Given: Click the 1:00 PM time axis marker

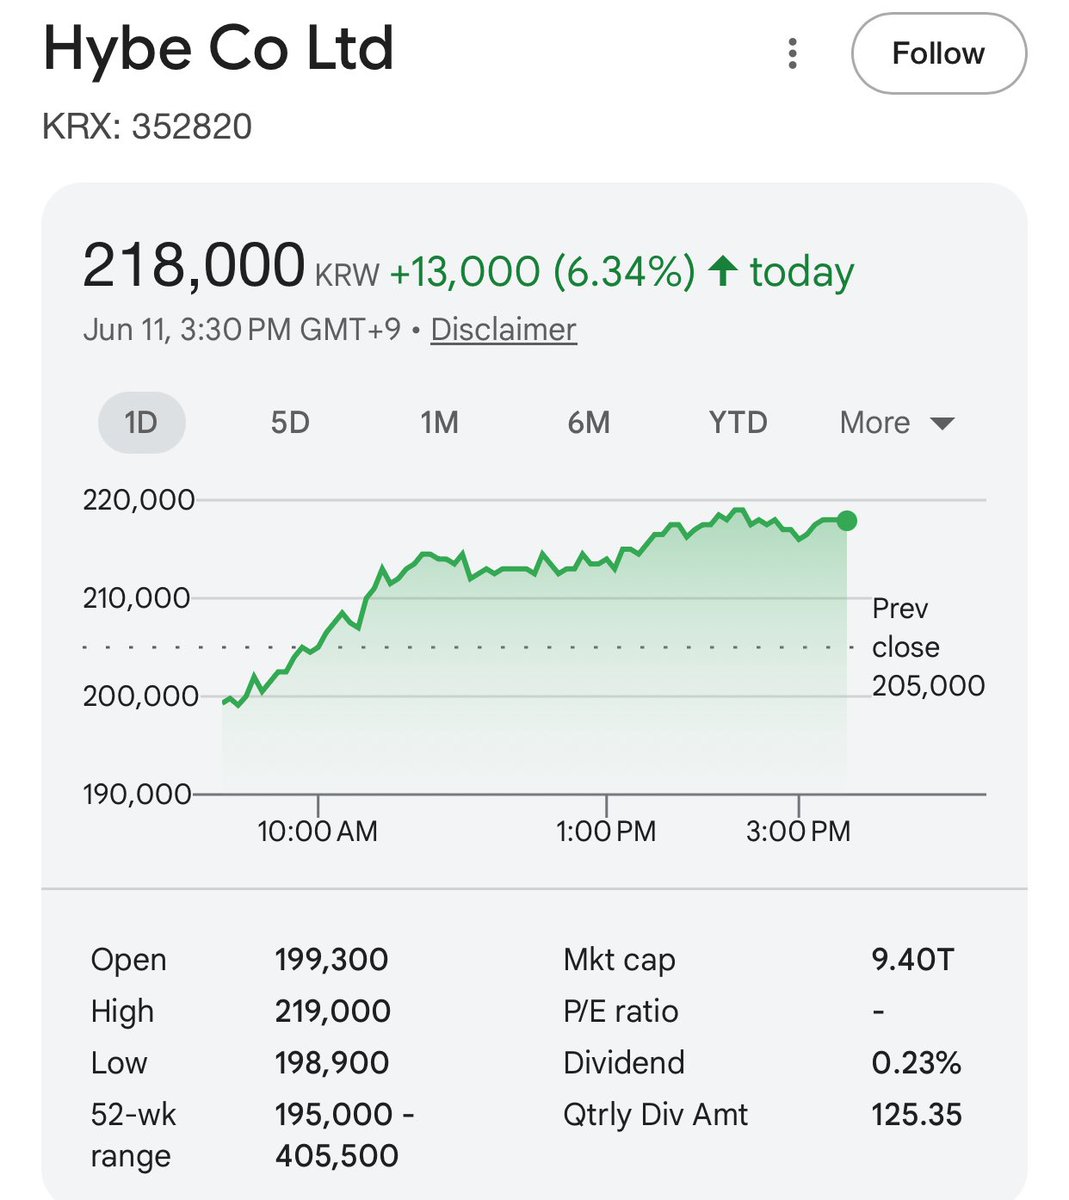Looking at the screenshot, I should click(606, 831).
